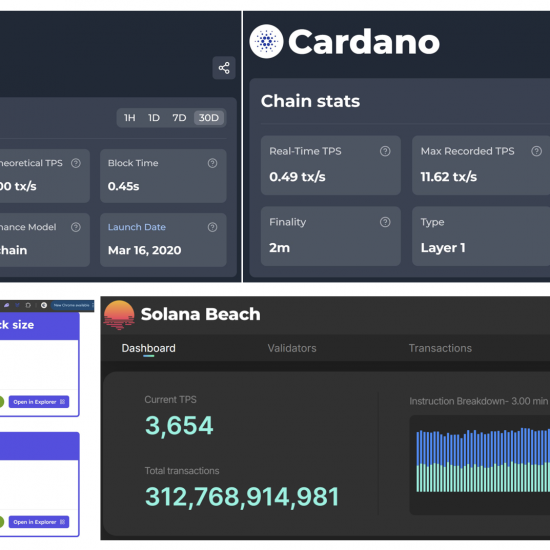Choose the 30D time range
Image resolution: width=550 pixels, height=550 pixels.
(209, 118)
